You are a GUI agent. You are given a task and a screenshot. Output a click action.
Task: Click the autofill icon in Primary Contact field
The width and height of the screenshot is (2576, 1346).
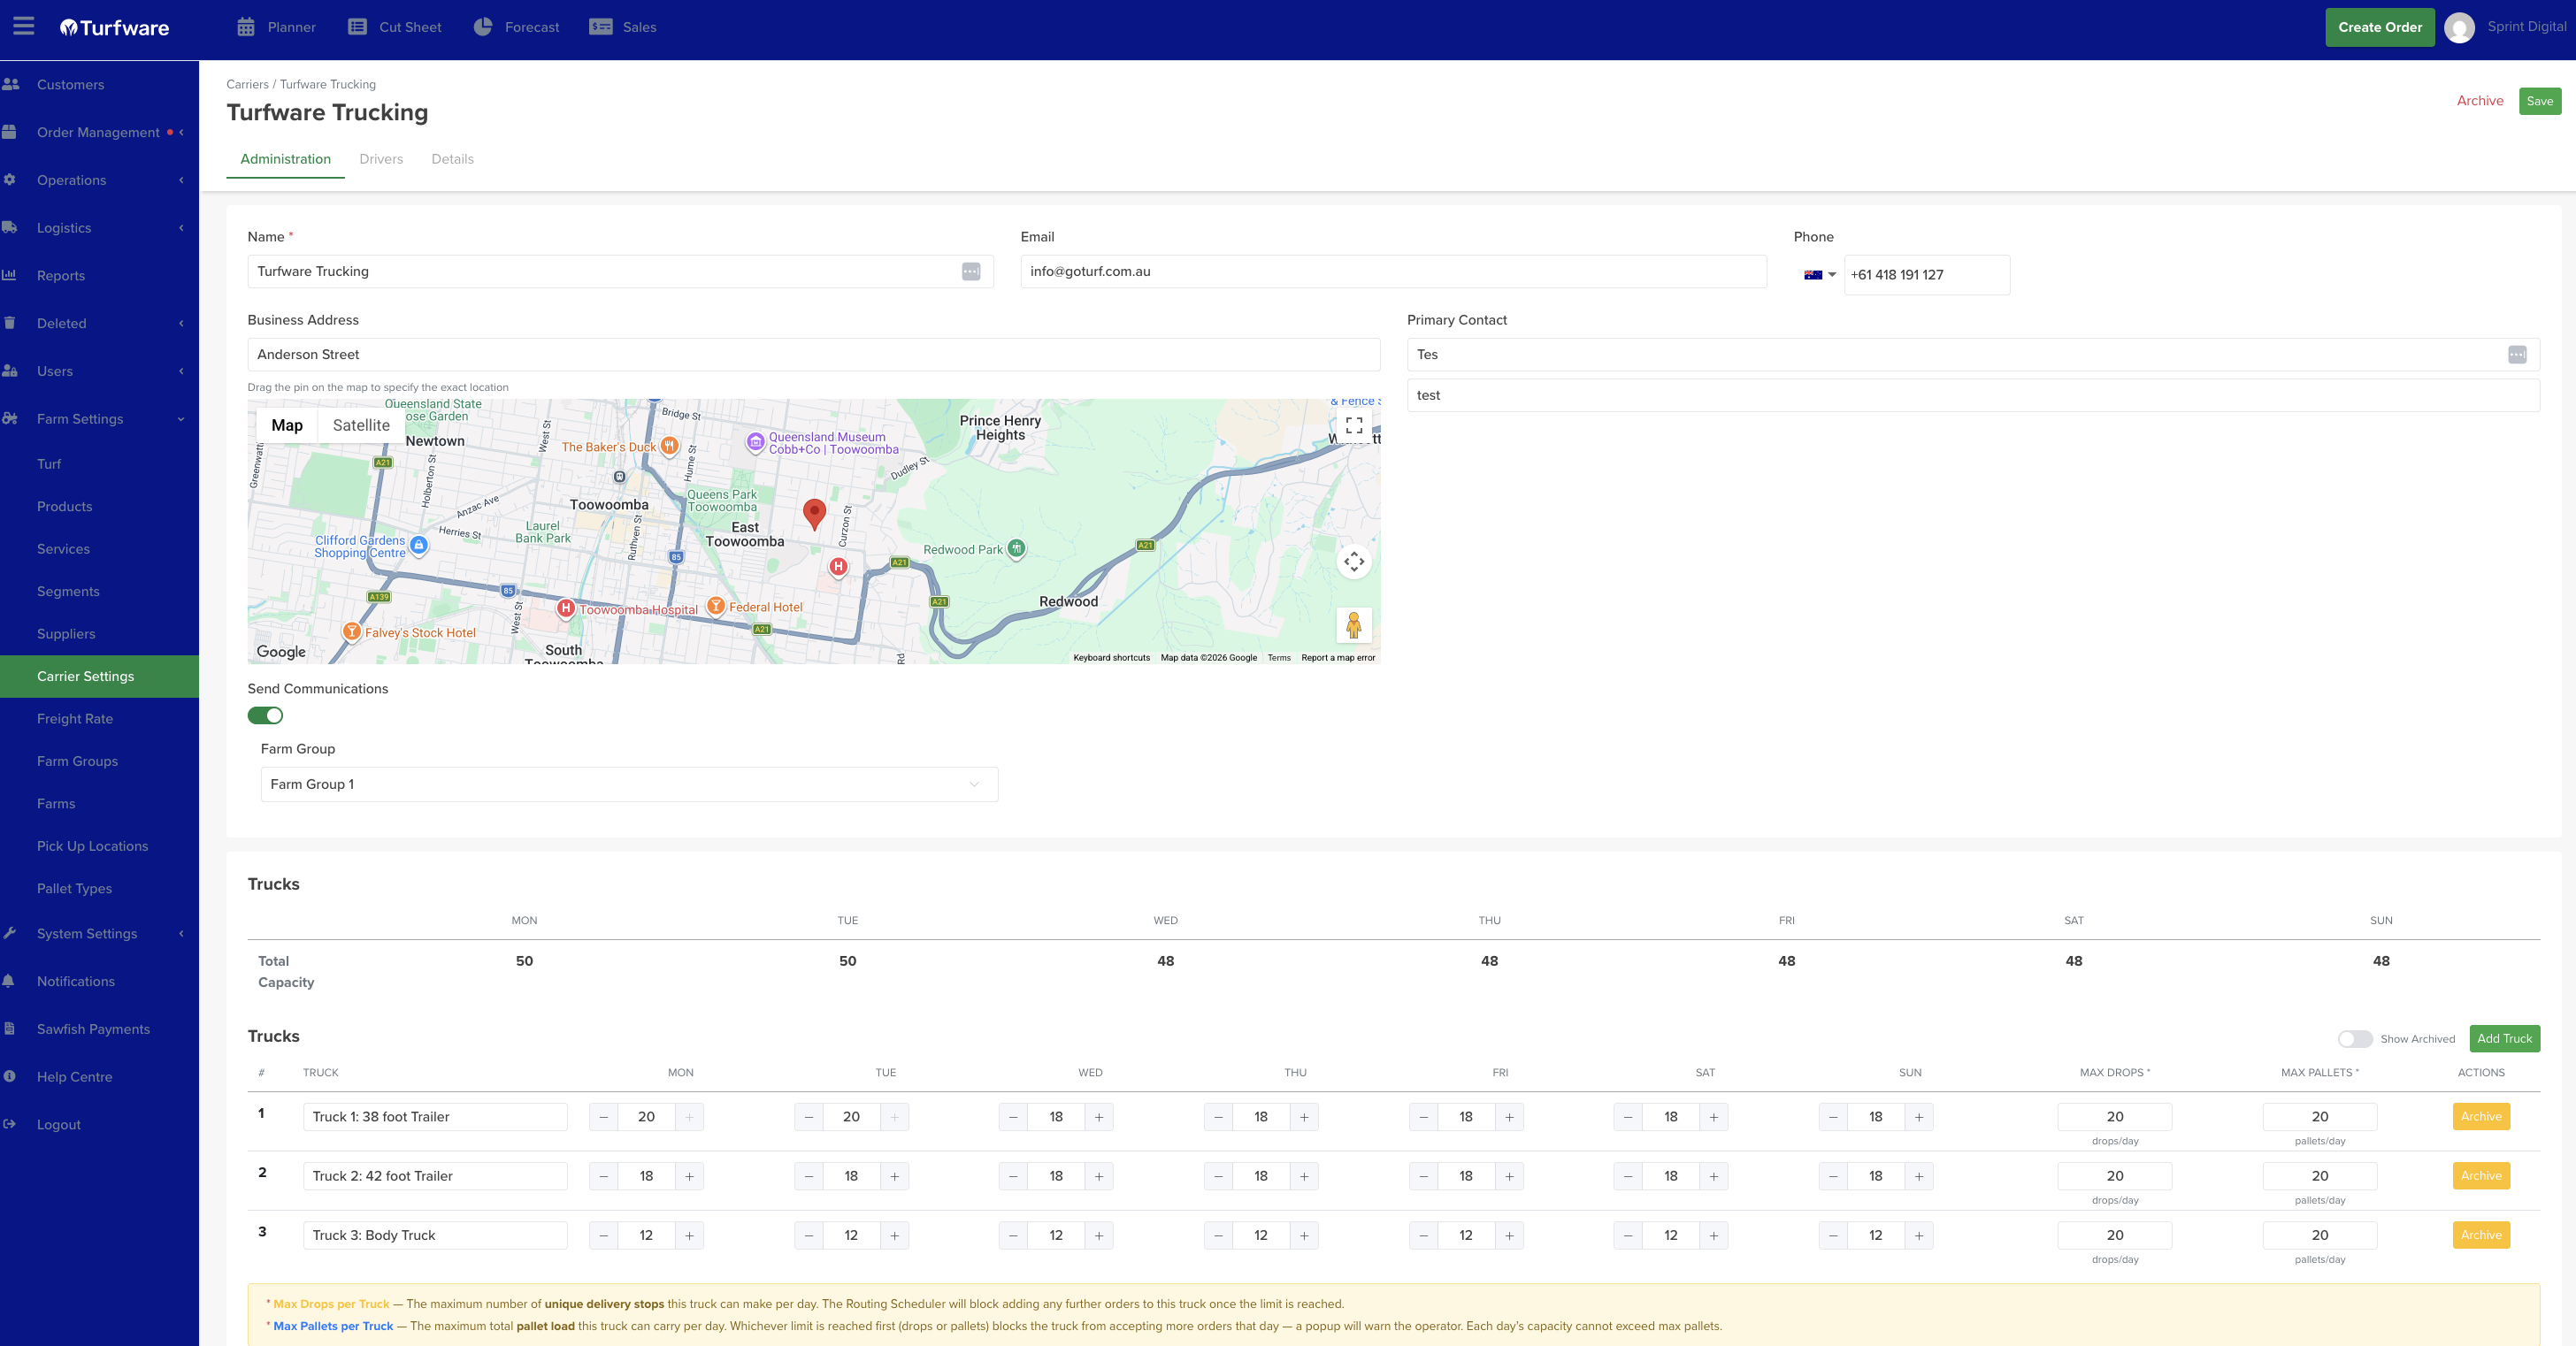click(x=2517, y=355)
